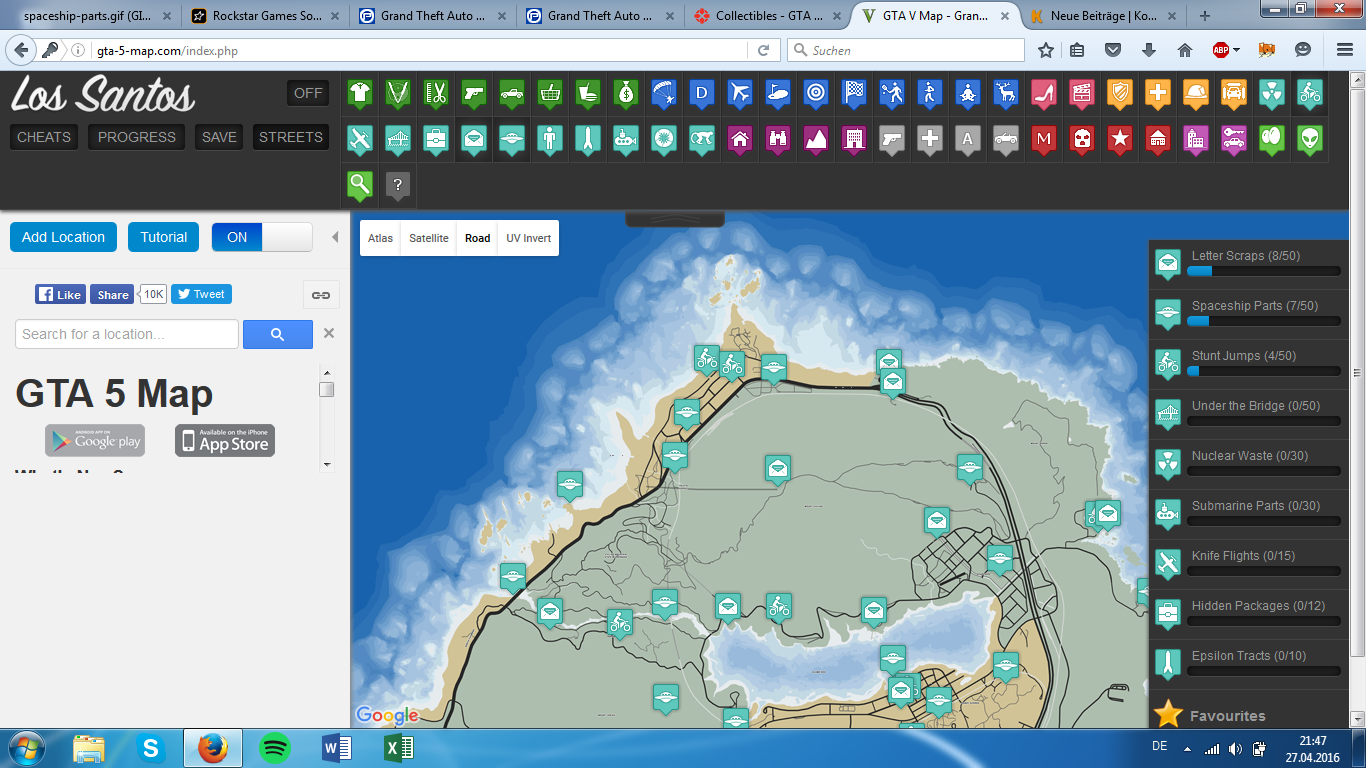
Task: Switch to UV Invert map view
Action: click(x=528, y=238)
